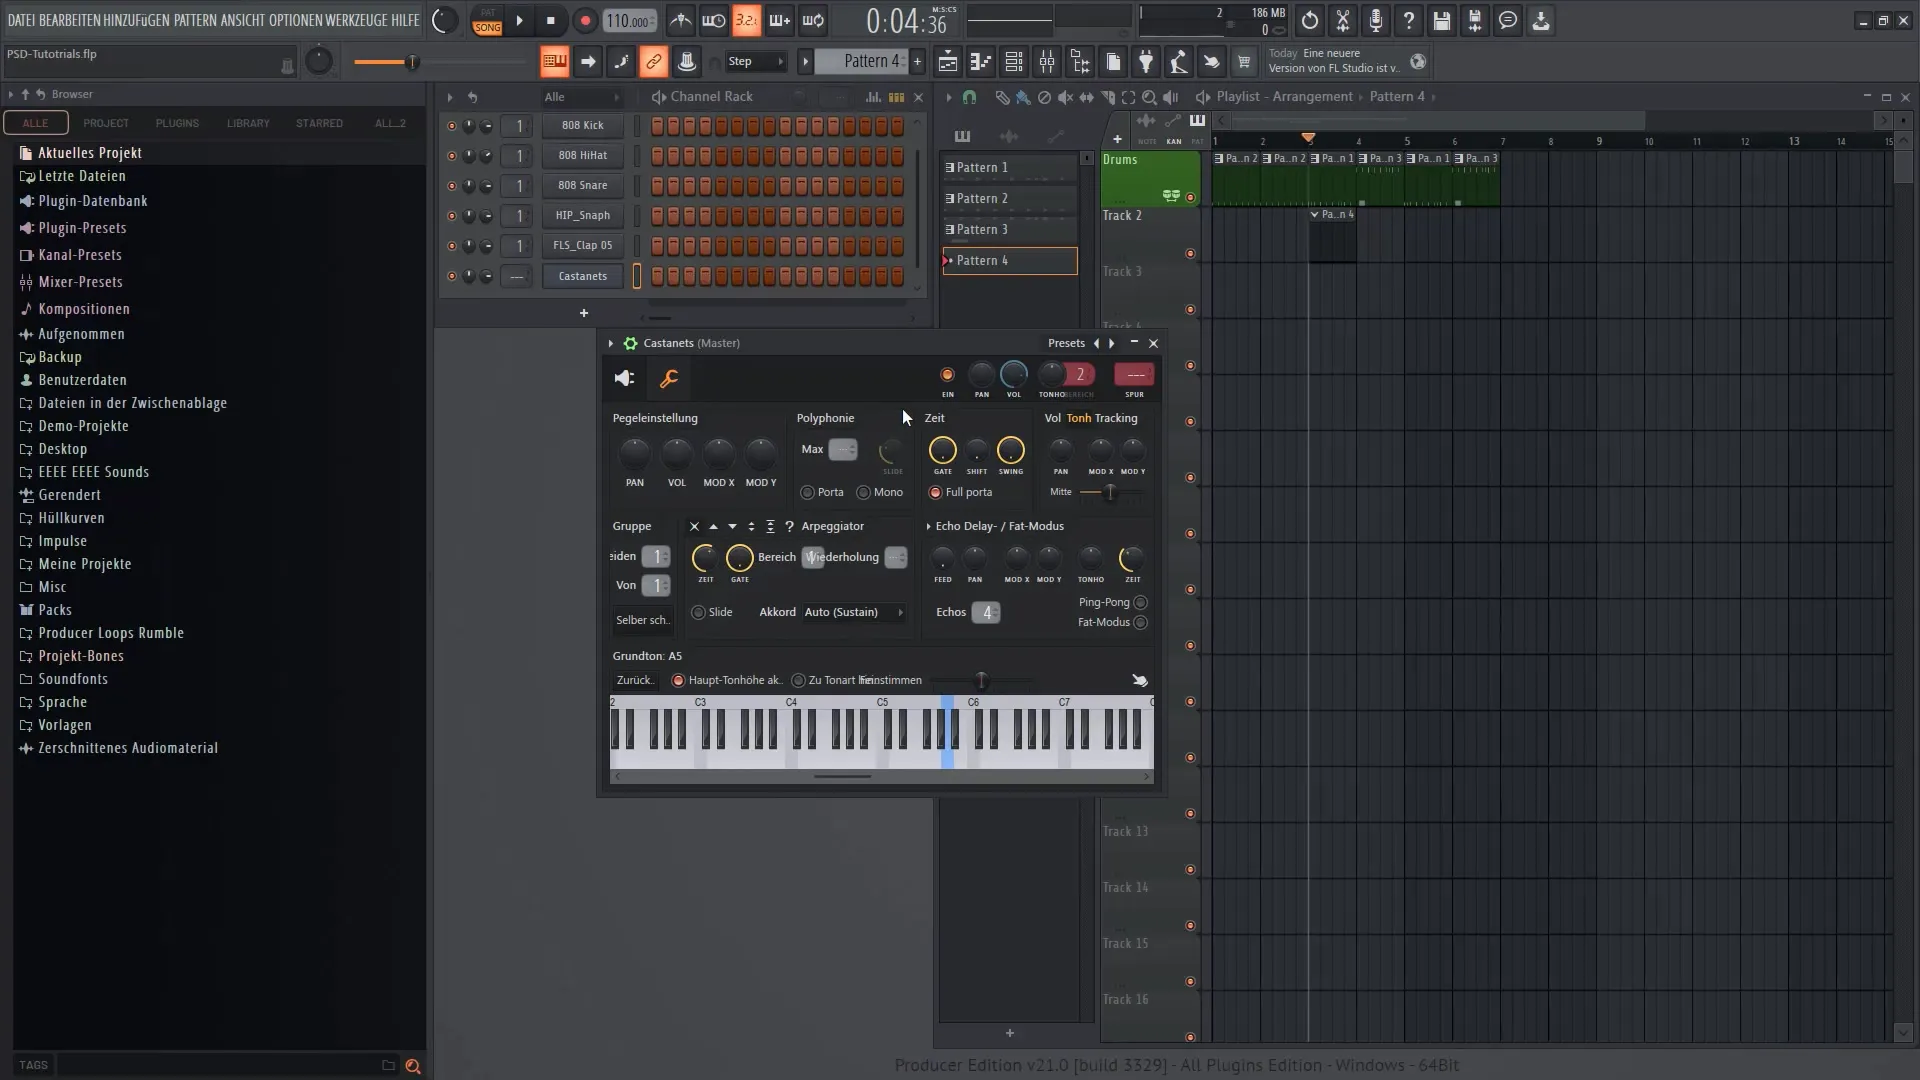1920x1080 pixels.
Task: Enable the Full porta radio button
Action: (x=935, y=492)
